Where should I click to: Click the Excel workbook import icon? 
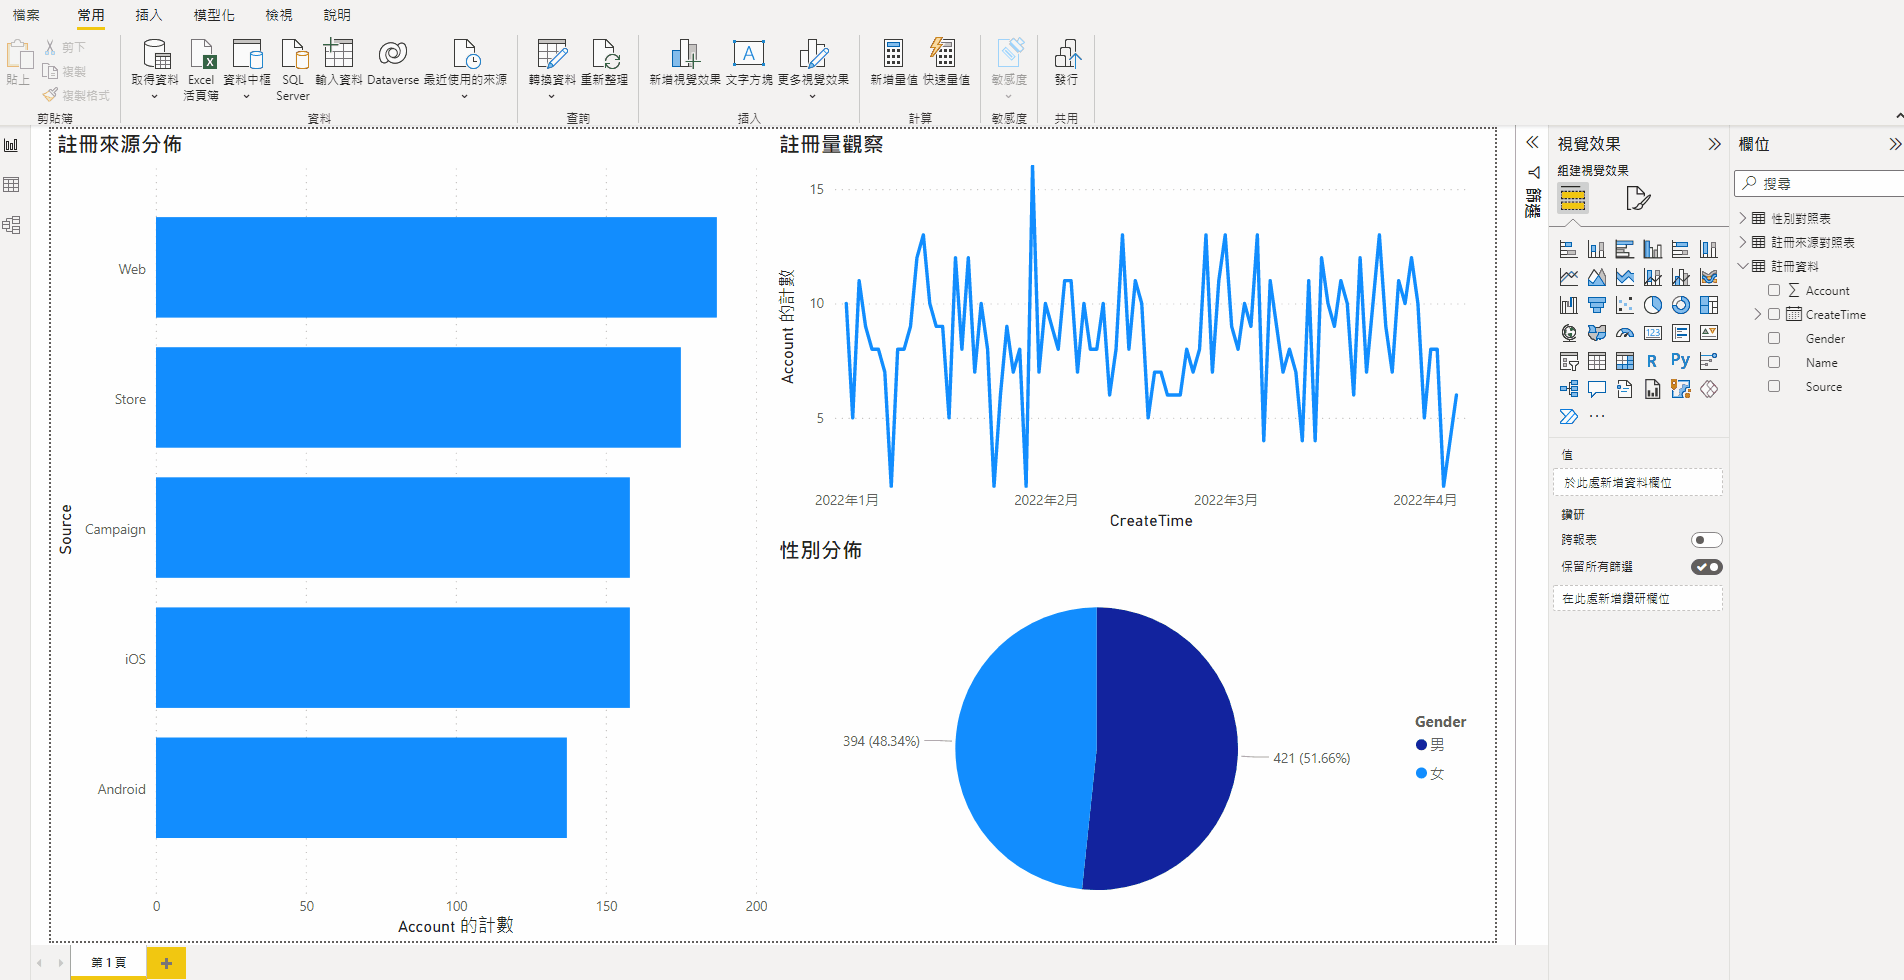click(202, 54)
